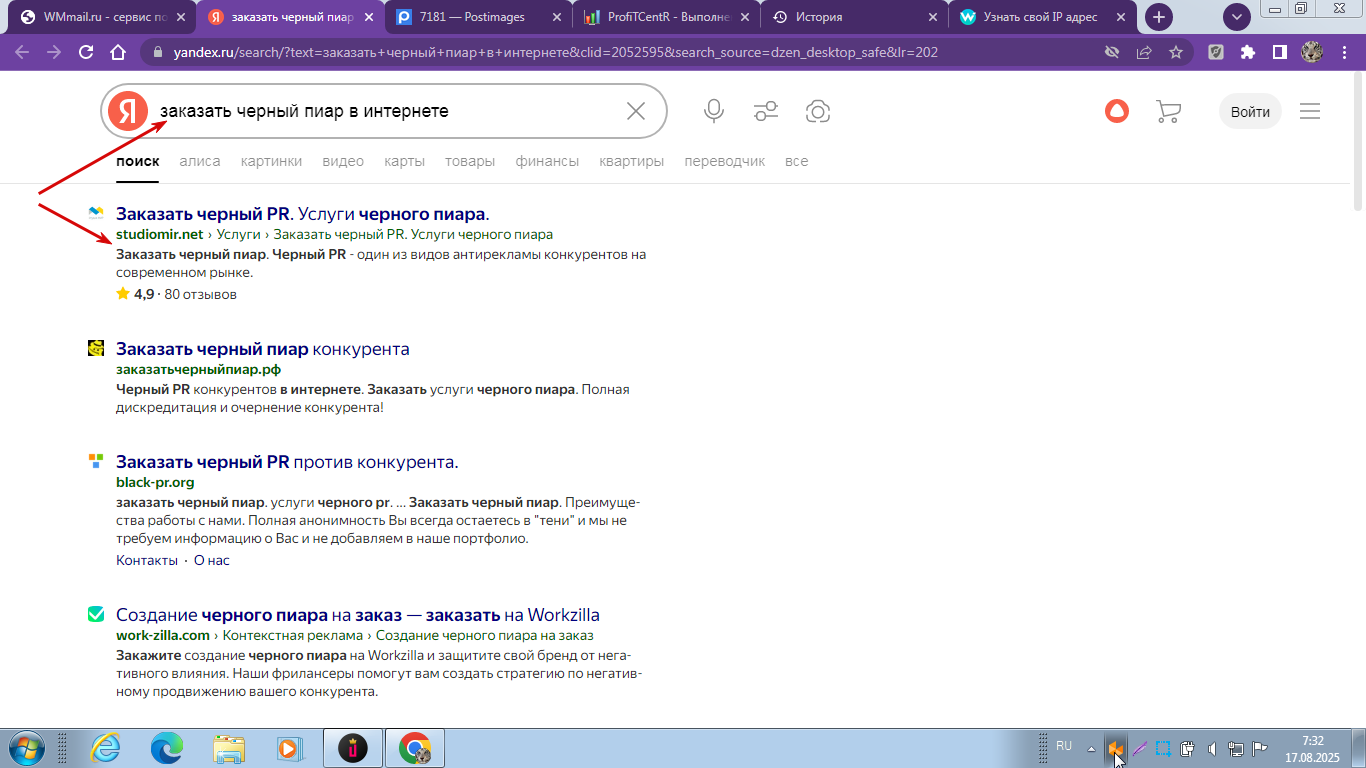Switch to the карты tab
This screenshot has width=1366, height=768.
404,161
